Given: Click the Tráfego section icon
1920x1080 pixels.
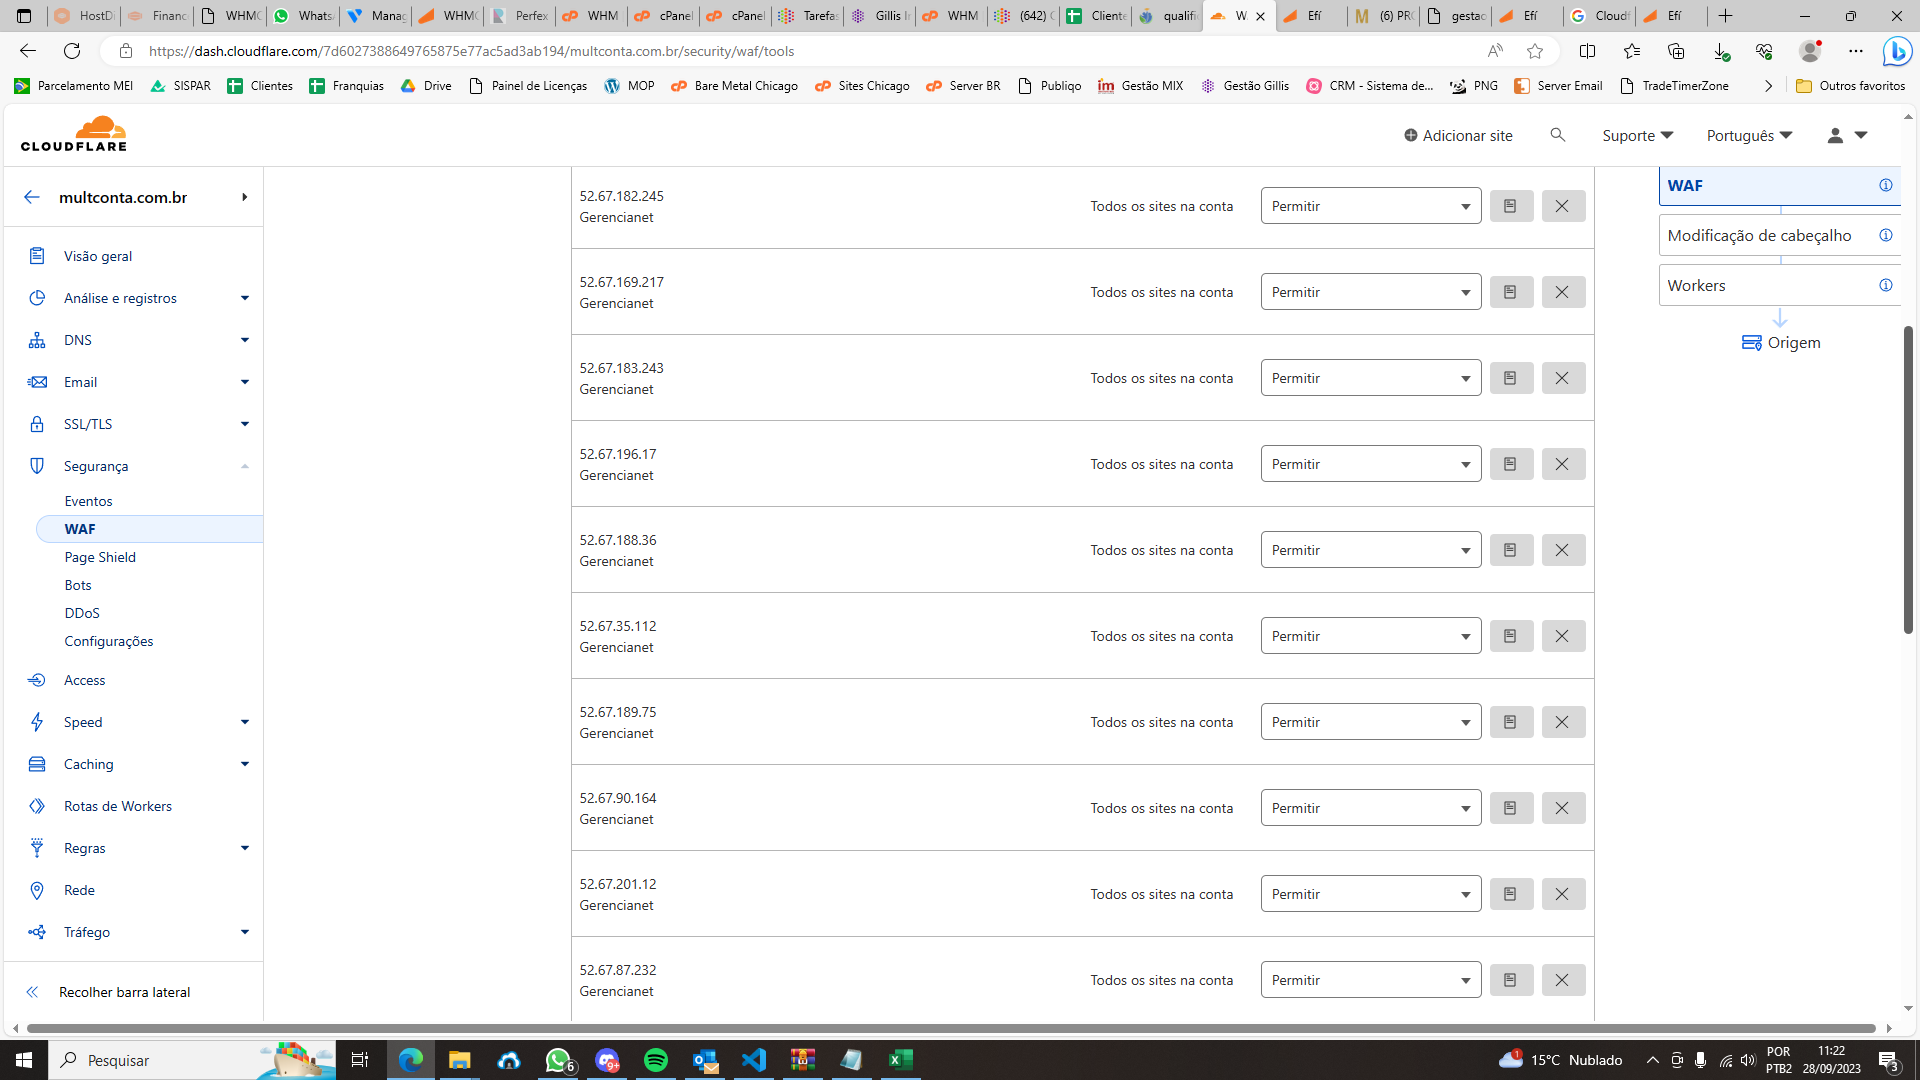Looking at the screenshot, I should point(36,932).
